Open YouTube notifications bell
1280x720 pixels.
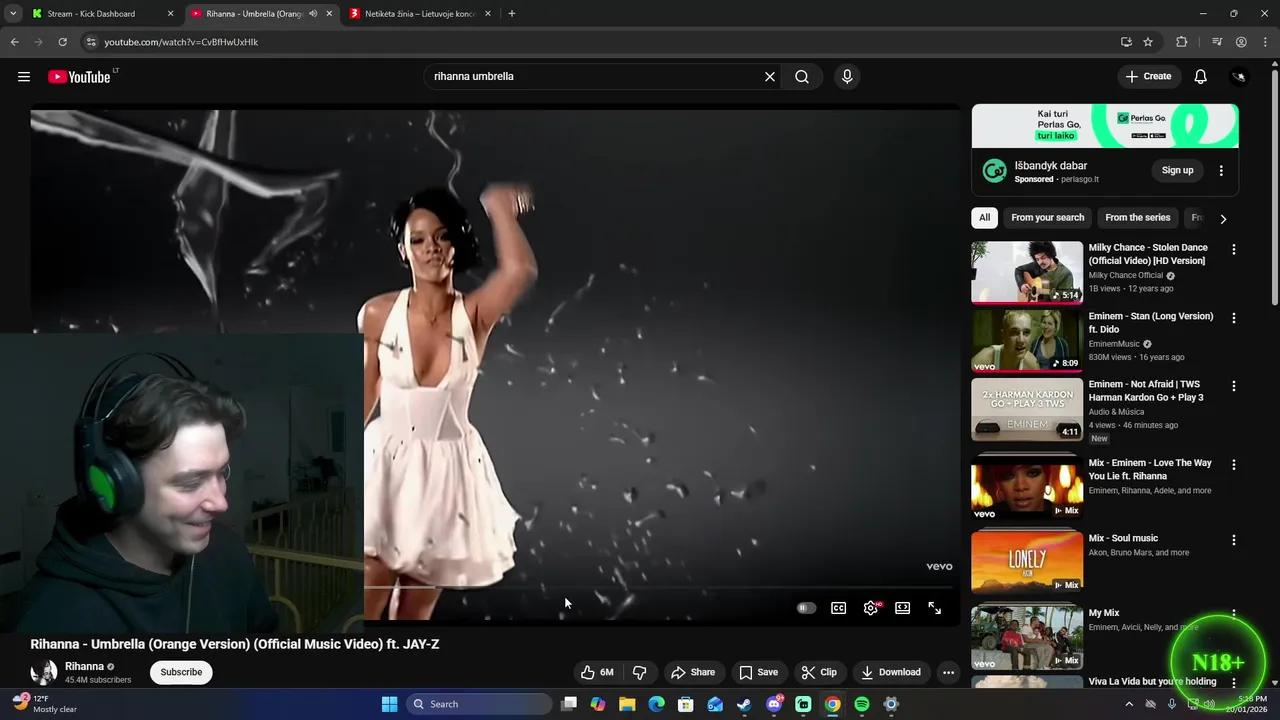click(1201, 77)
